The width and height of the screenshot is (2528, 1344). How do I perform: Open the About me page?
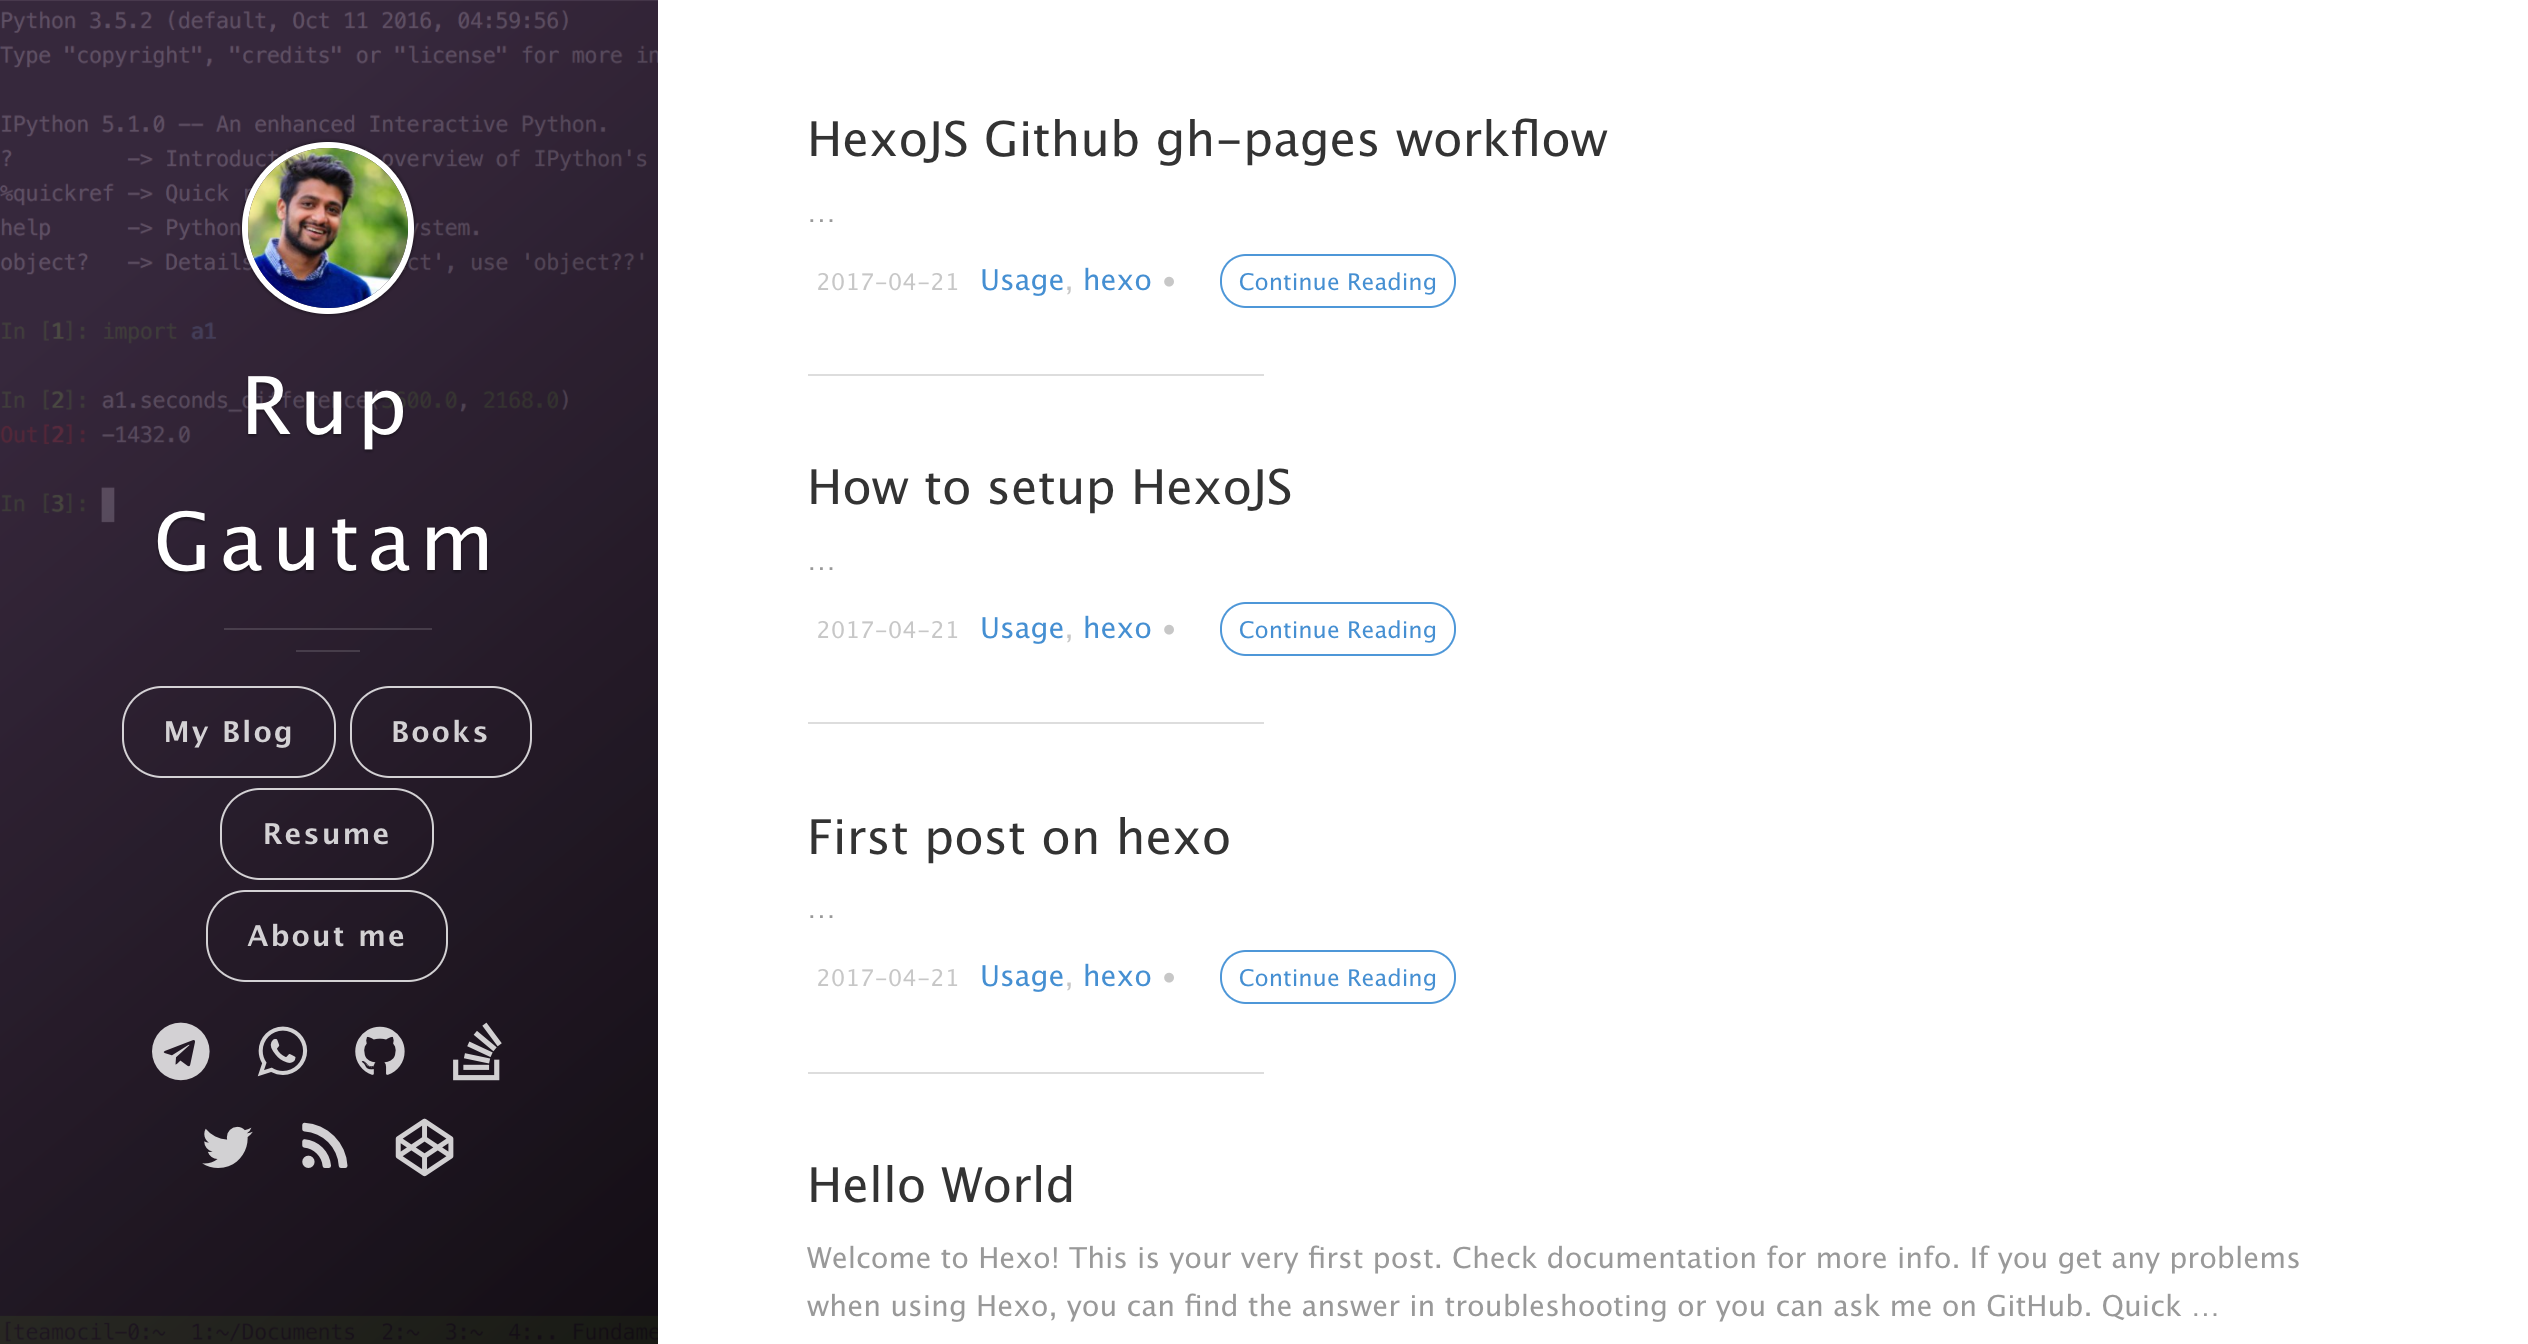327,936
